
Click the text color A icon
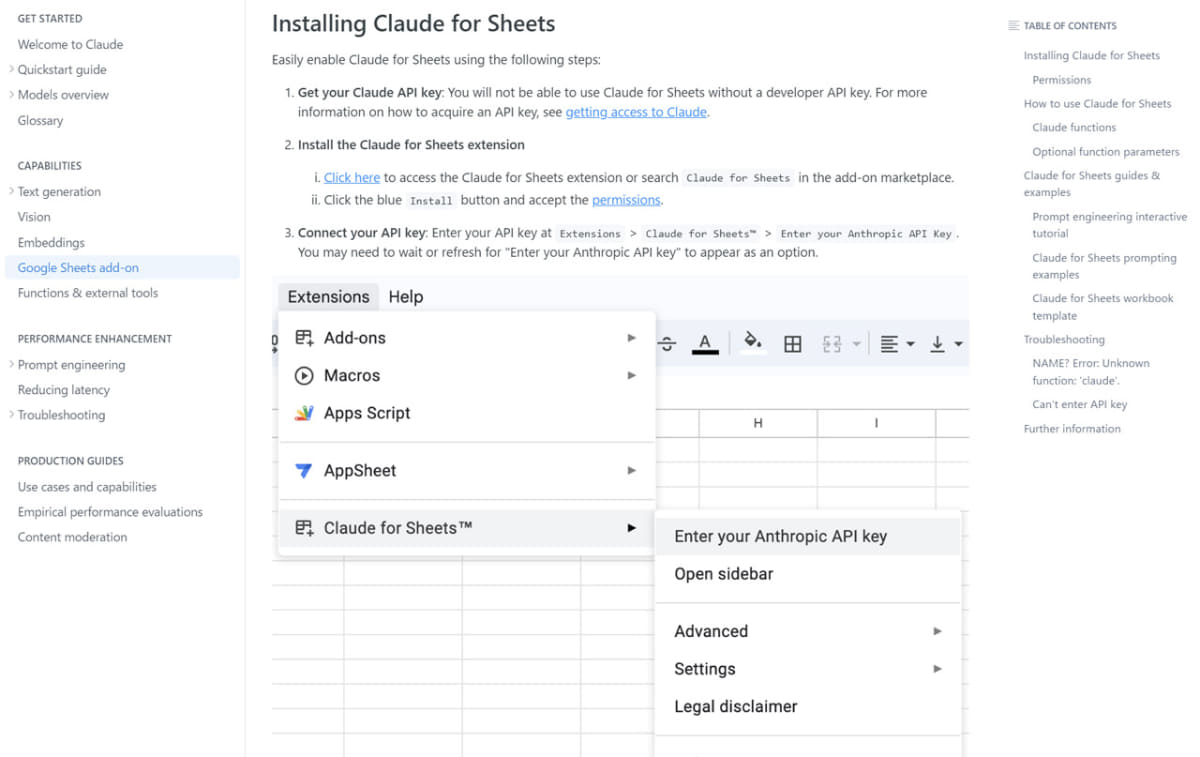[705, 344]
